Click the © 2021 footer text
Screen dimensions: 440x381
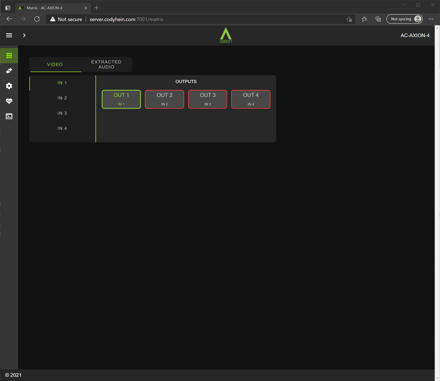click(x=13, y=375)
